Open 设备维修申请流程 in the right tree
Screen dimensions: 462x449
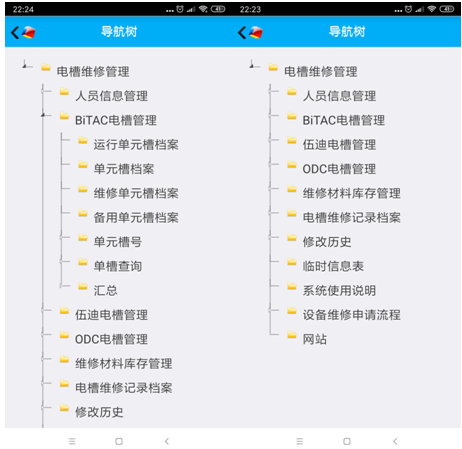click(351, 315)
